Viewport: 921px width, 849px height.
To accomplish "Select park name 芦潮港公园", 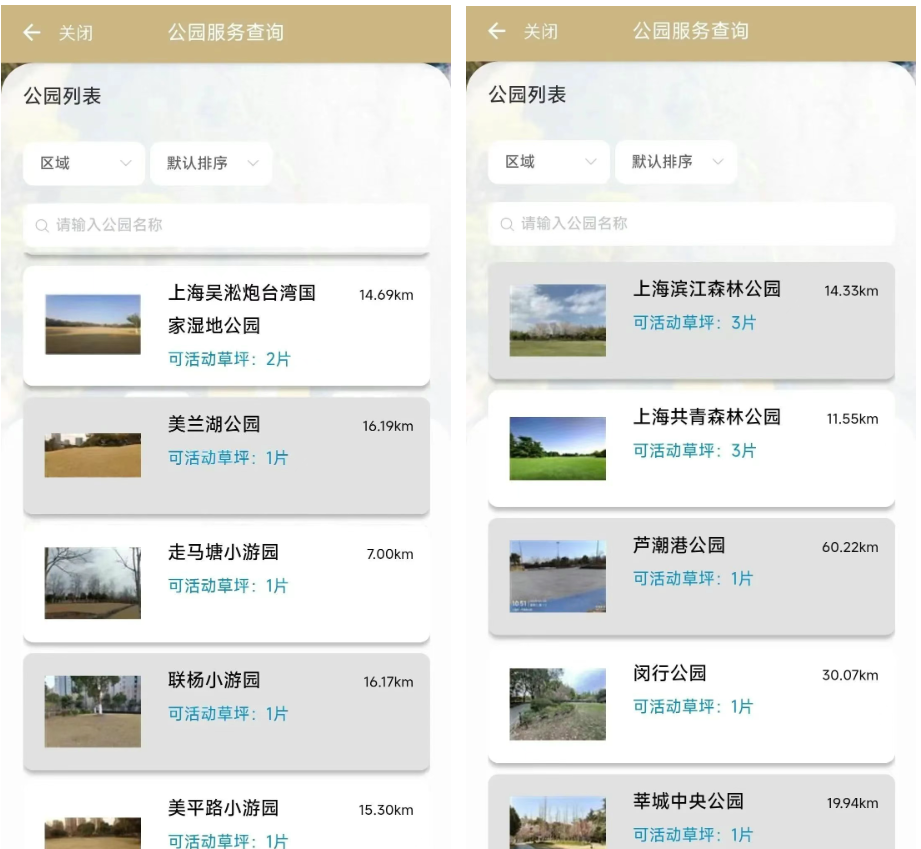I will (x=679, y=545).
